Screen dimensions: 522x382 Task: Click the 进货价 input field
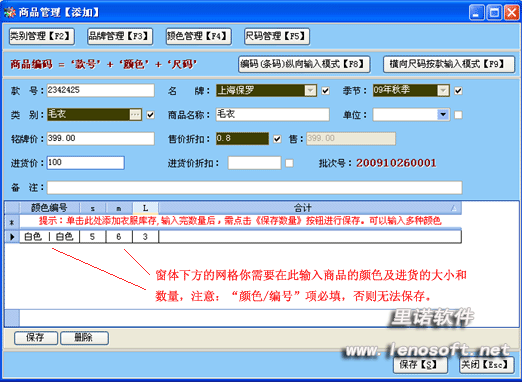[x=86, y=163]
